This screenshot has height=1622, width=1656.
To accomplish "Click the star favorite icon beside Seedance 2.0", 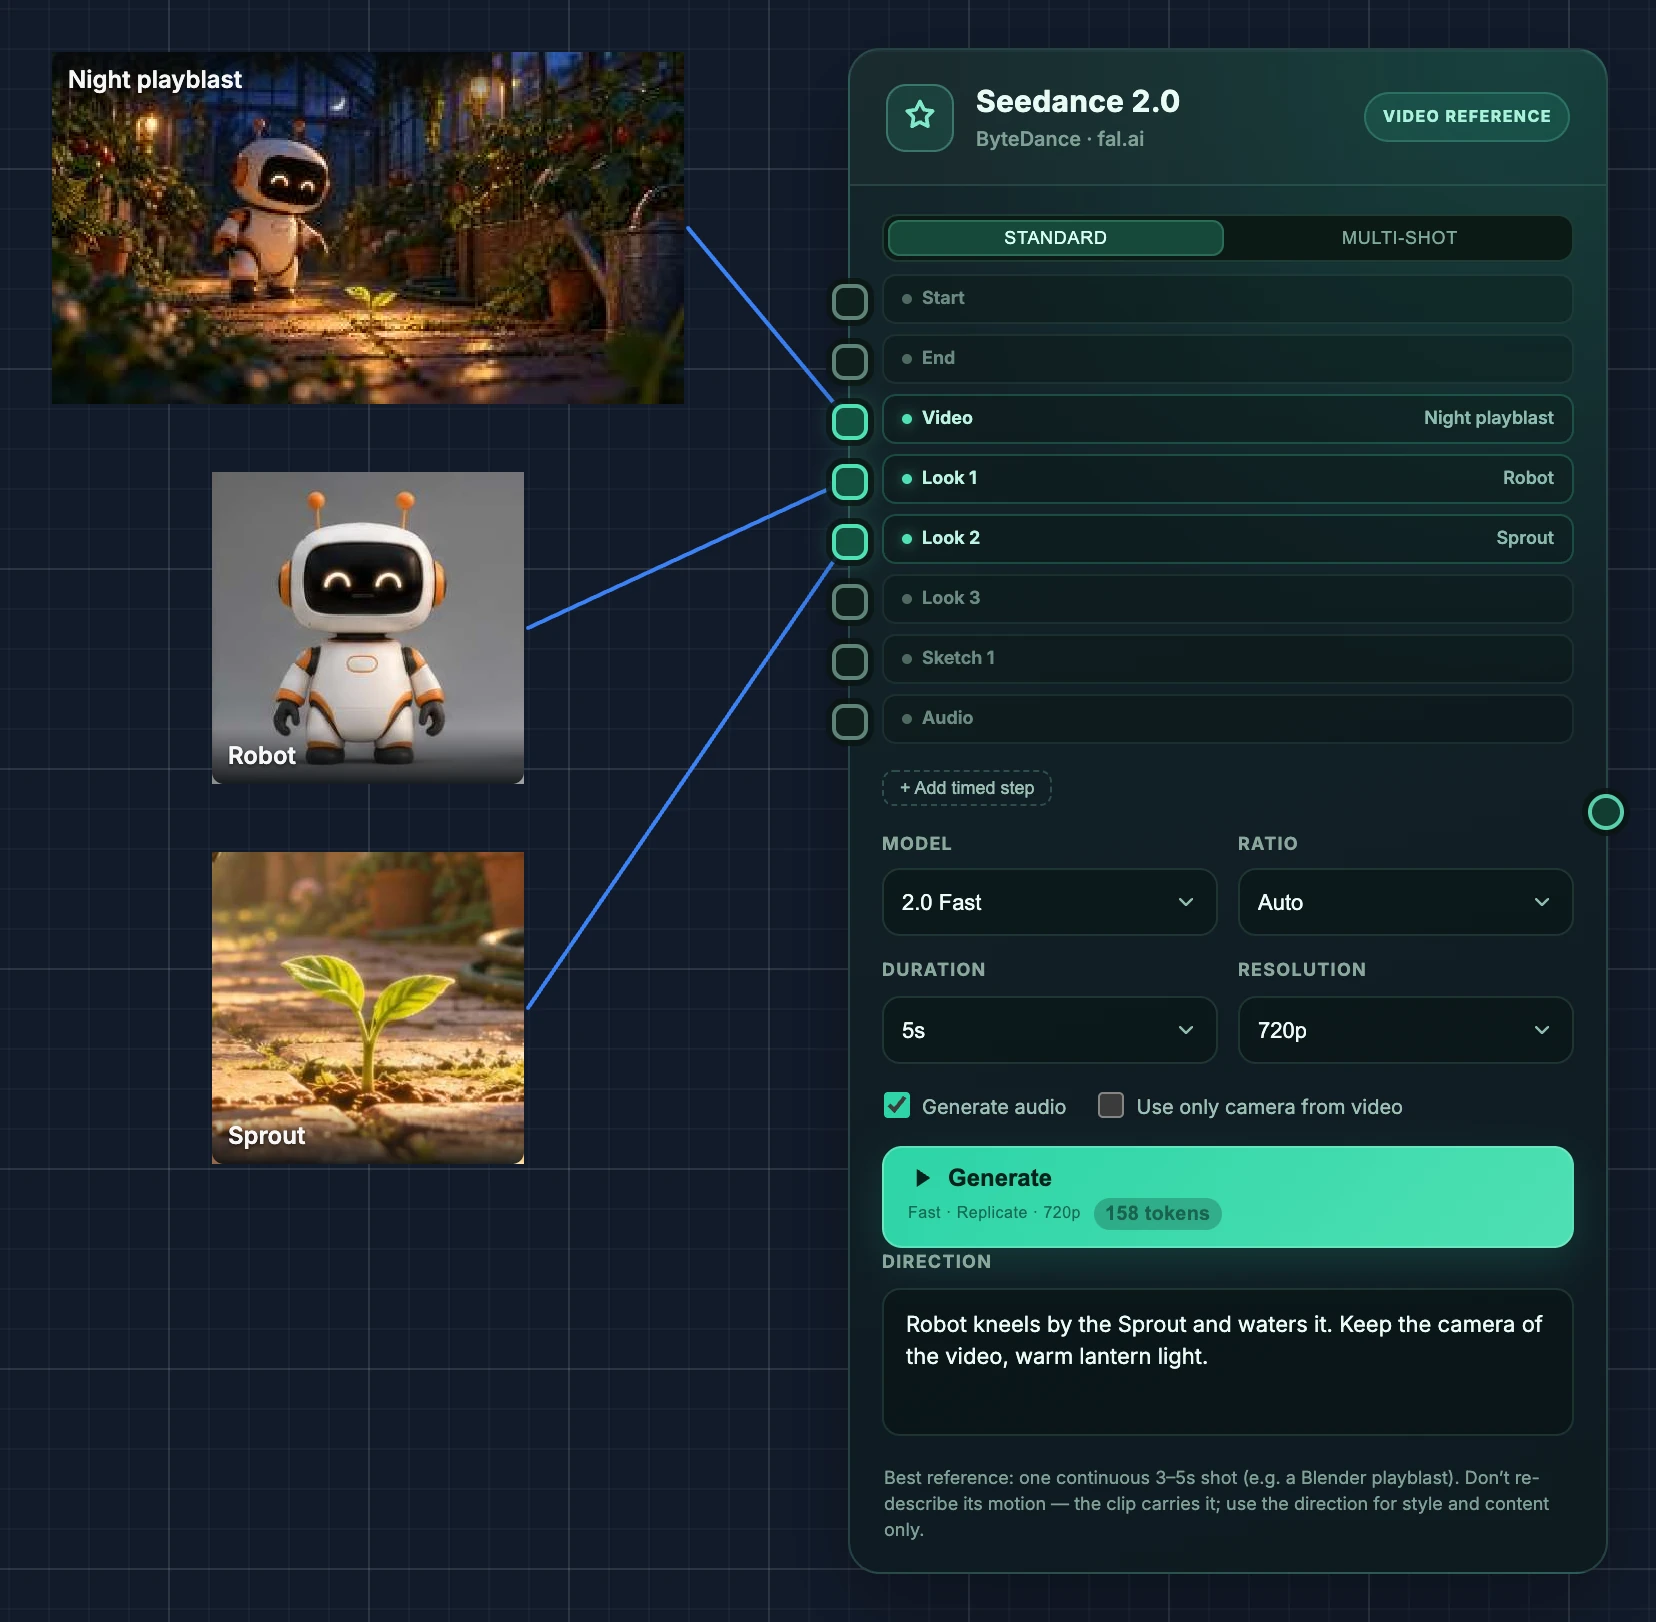I will coord(919,117).
